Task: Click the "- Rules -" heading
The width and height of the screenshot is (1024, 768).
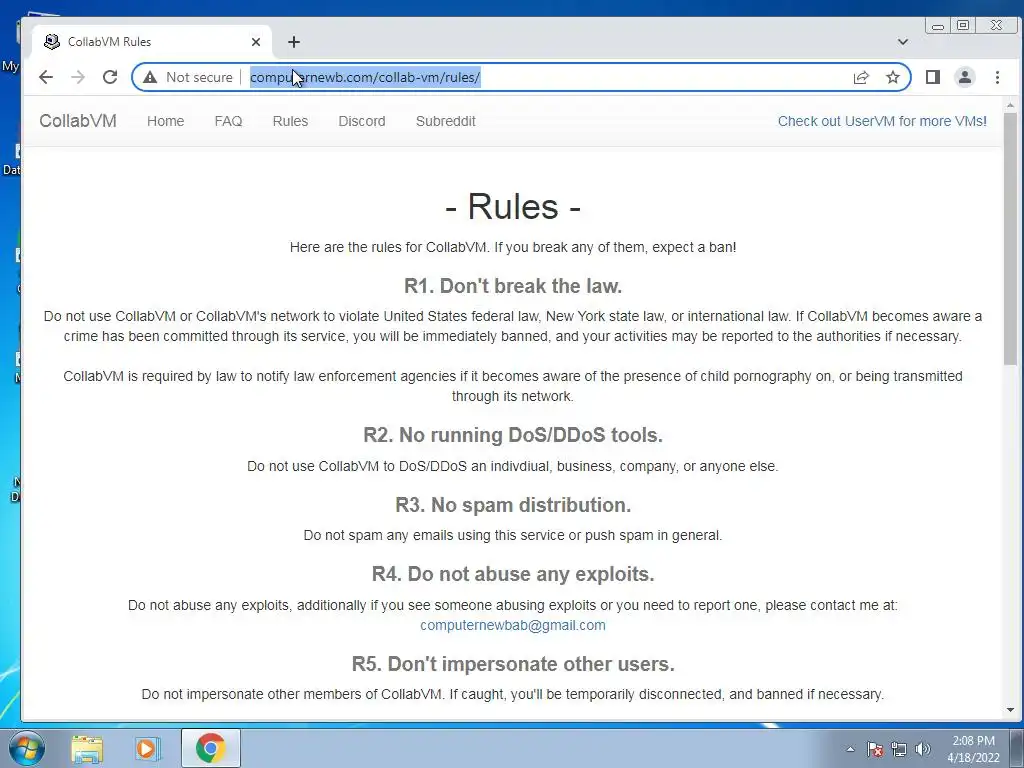Action: click(x=513, y=206)
